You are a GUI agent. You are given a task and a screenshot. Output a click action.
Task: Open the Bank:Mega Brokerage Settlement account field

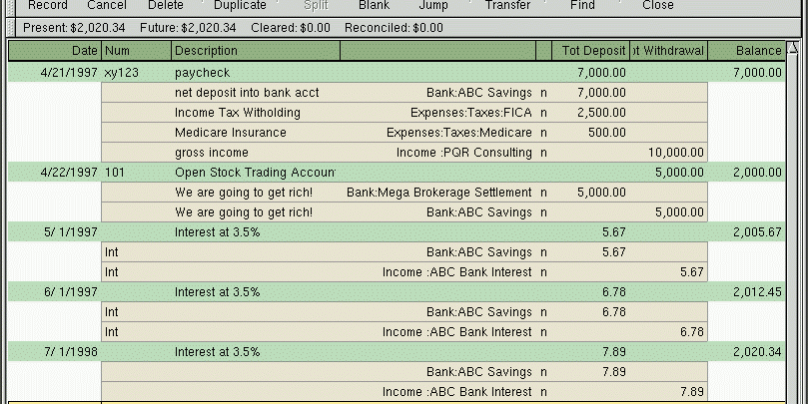438,193
